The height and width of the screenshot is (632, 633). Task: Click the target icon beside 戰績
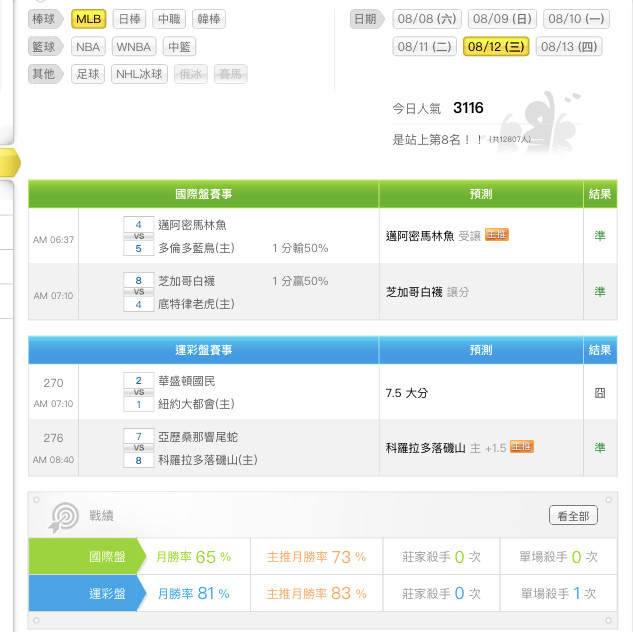[64, 517]
